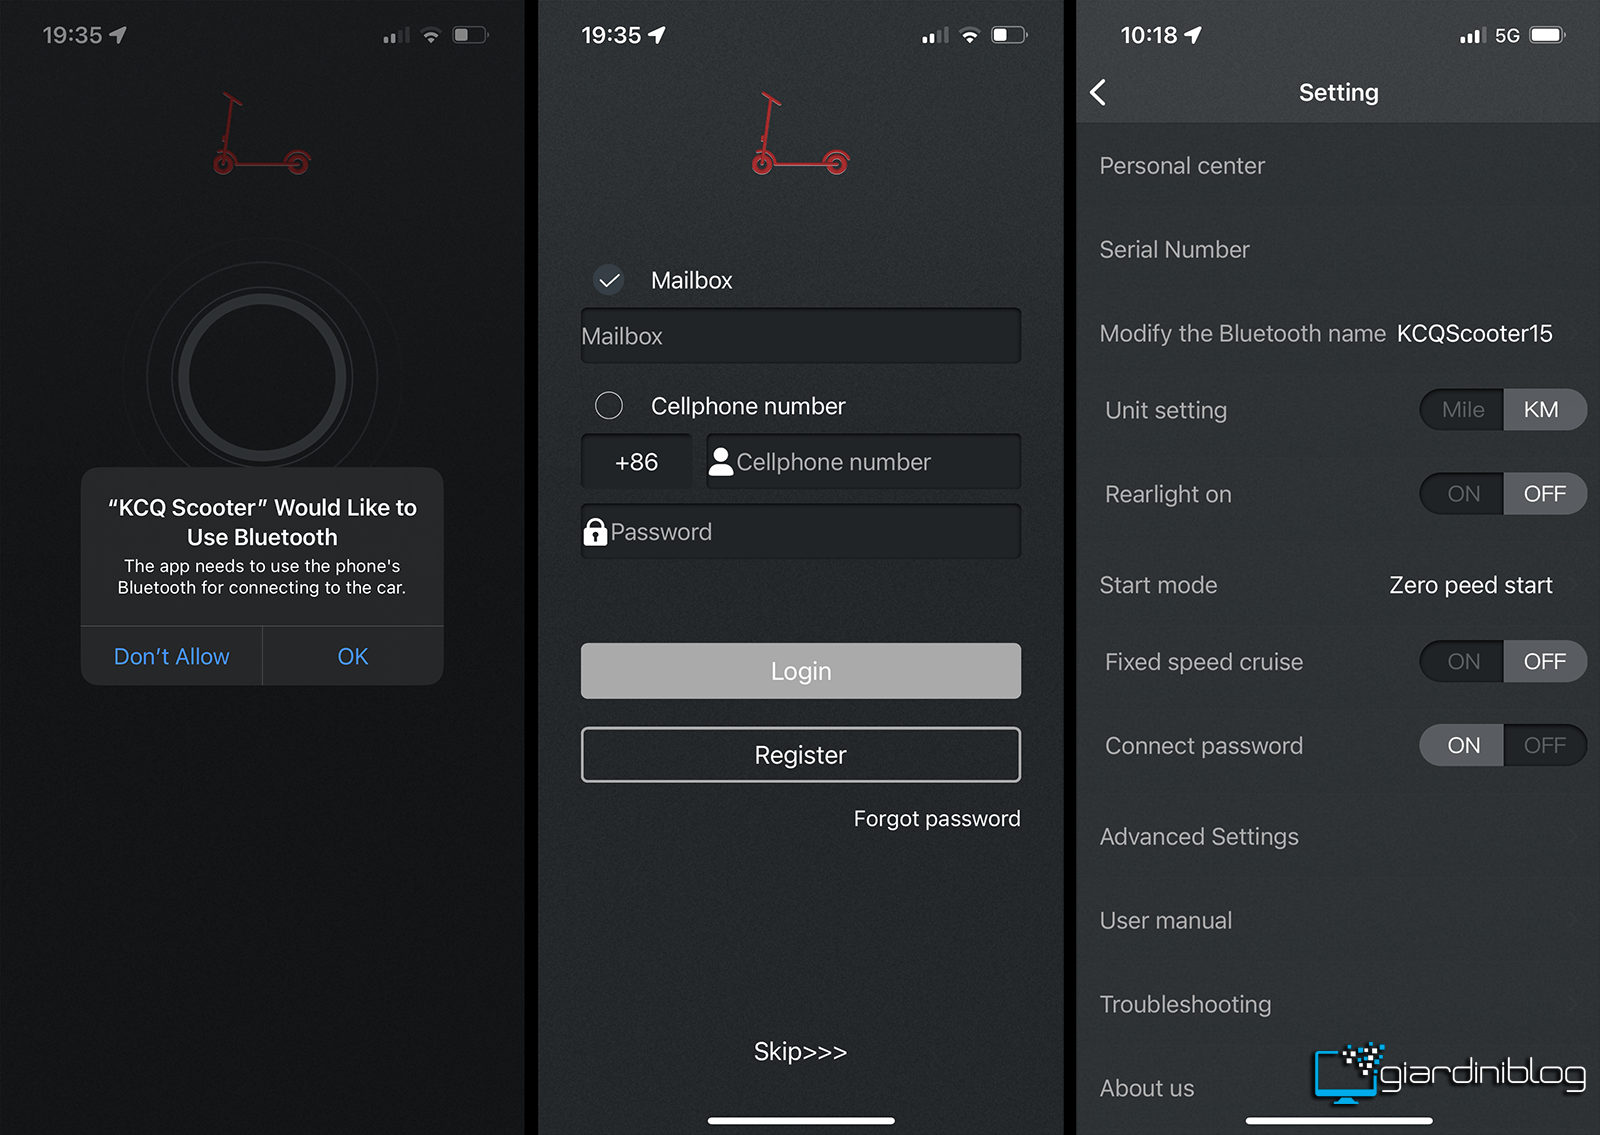Screen dimensions: 1600x1135
Task: Select the Cellphone number radio option
Action: click(609, 405)
